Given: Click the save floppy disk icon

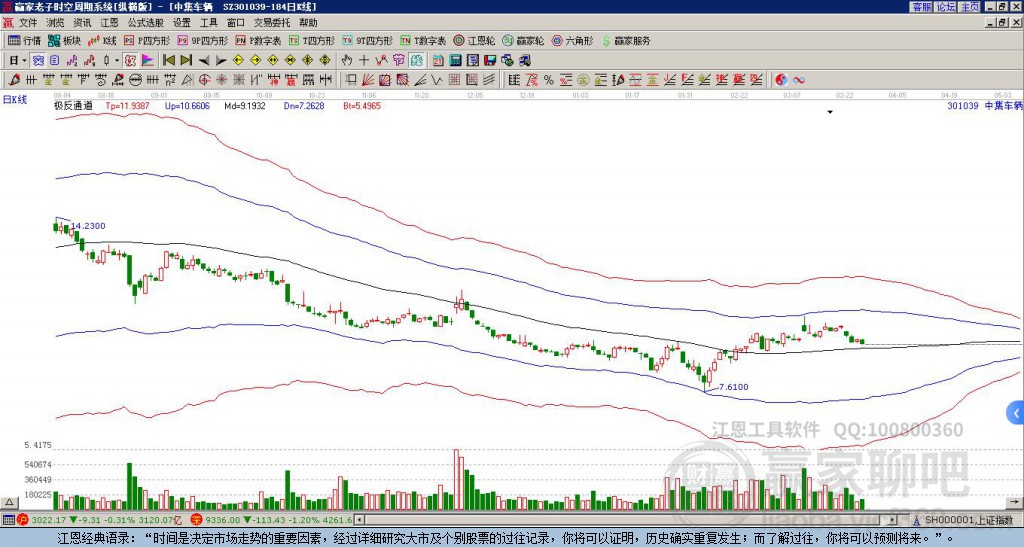Looking at the screenshot, I should 490,61.
